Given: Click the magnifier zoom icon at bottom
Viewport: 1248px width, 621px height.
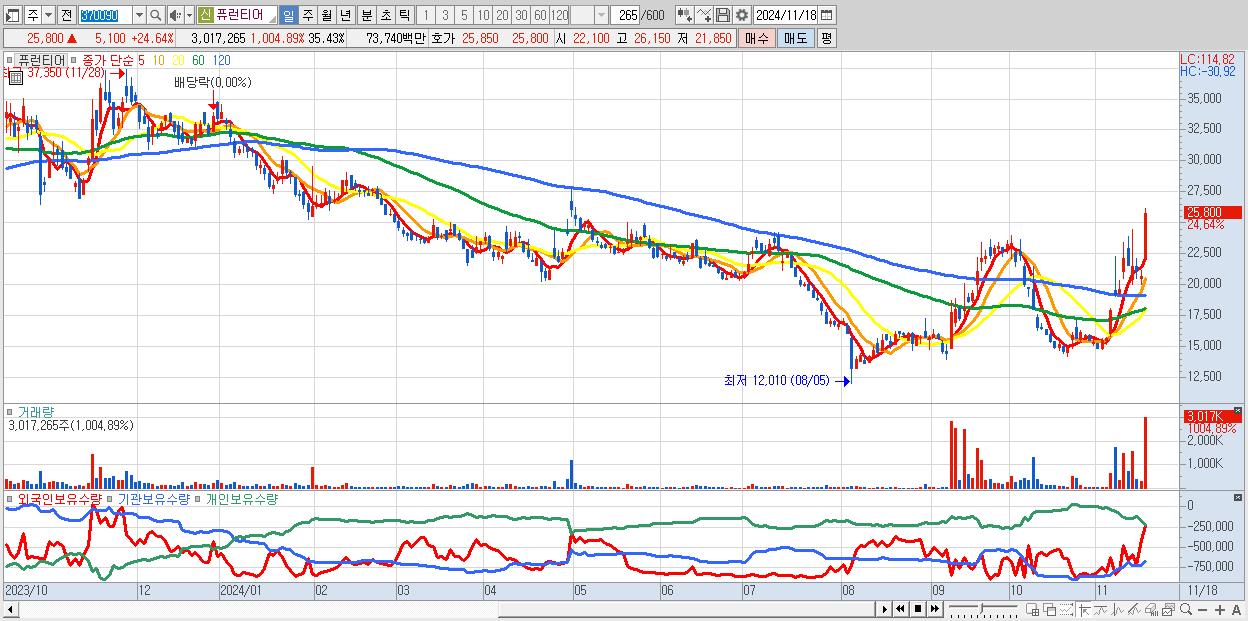Looking at the screenshot, I should click(x=1186, y=609).
